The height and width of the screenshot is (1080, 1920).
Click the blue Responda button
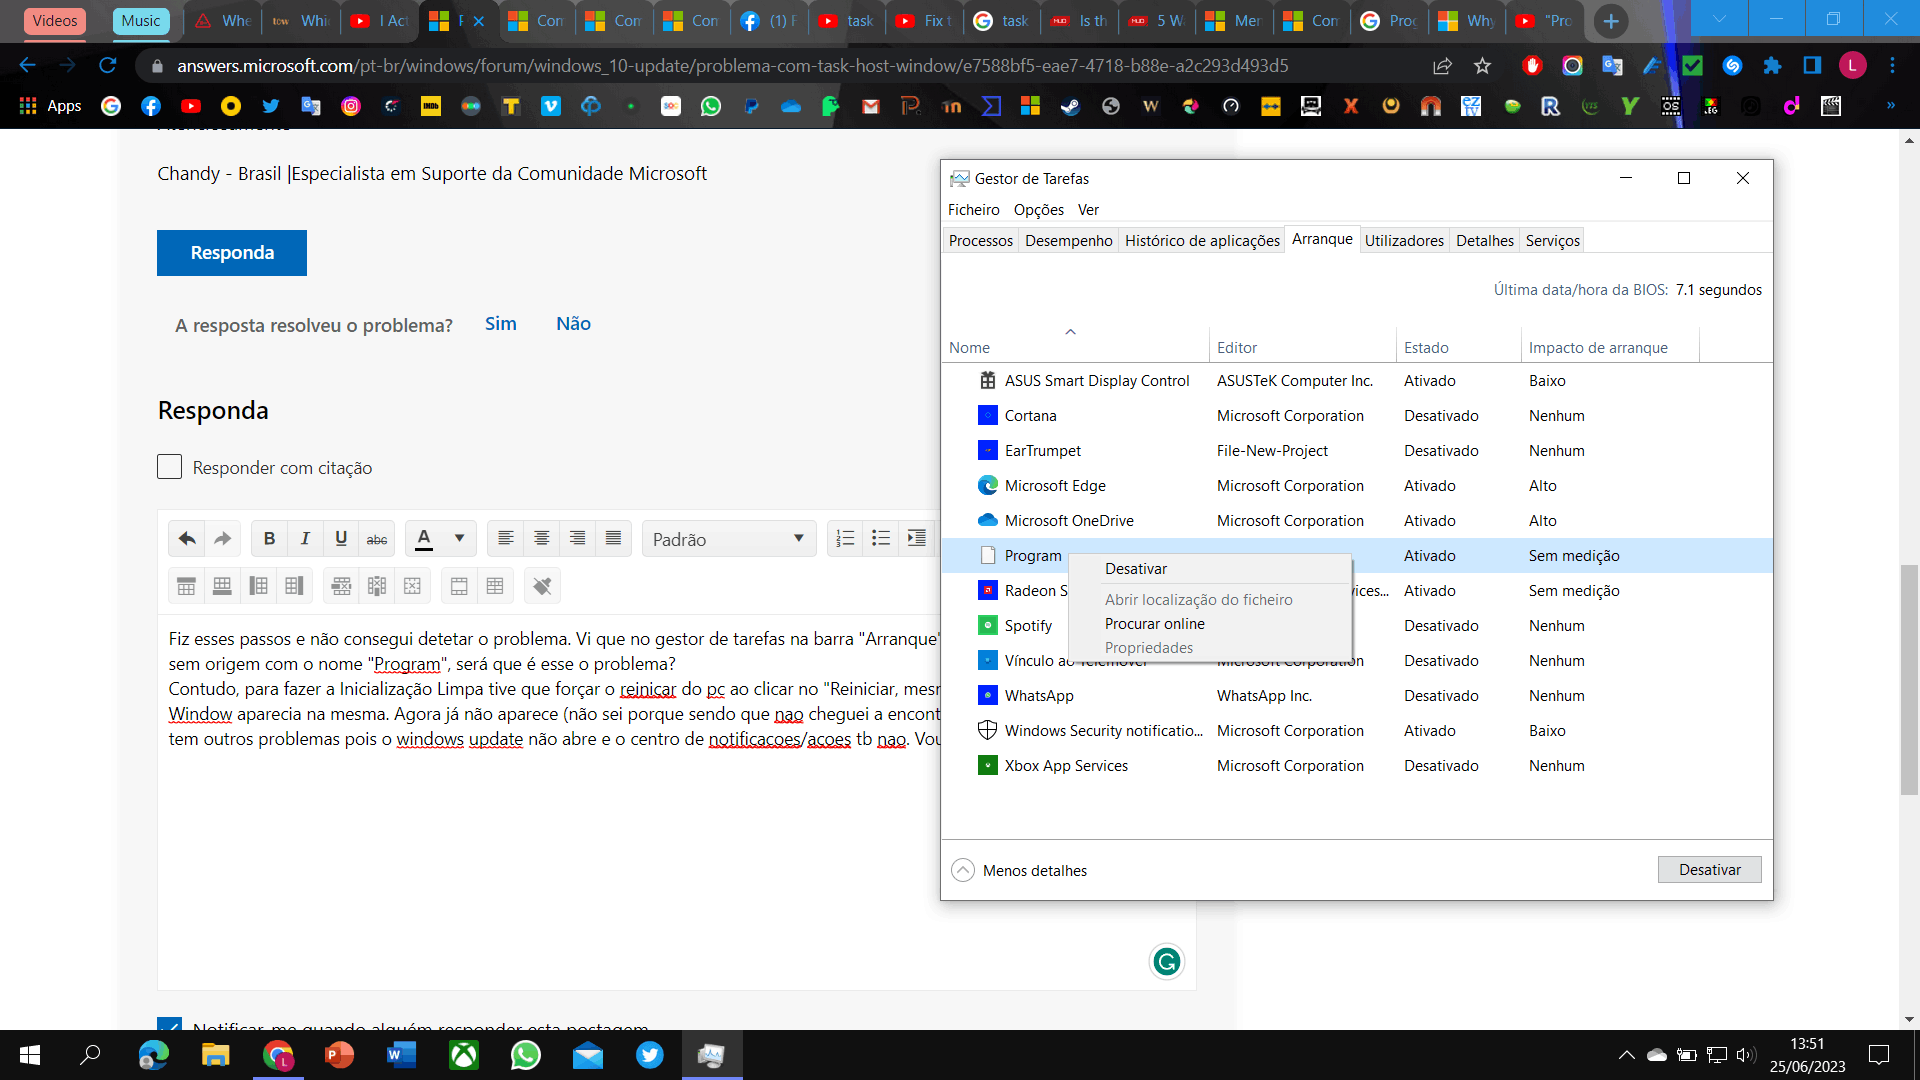tap(232, 253)
